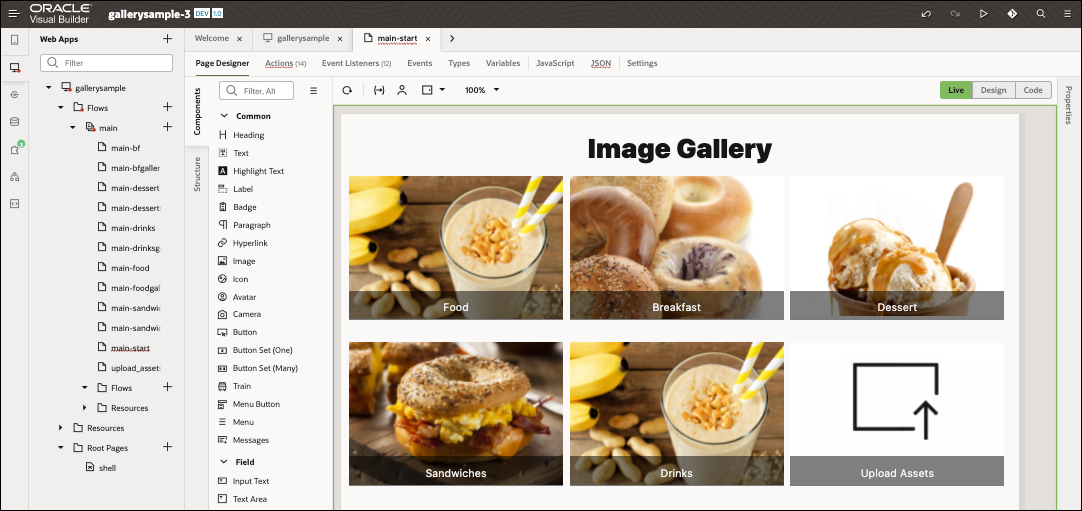
Task: Open the JavaScript tab
Action: pos(555,63)
